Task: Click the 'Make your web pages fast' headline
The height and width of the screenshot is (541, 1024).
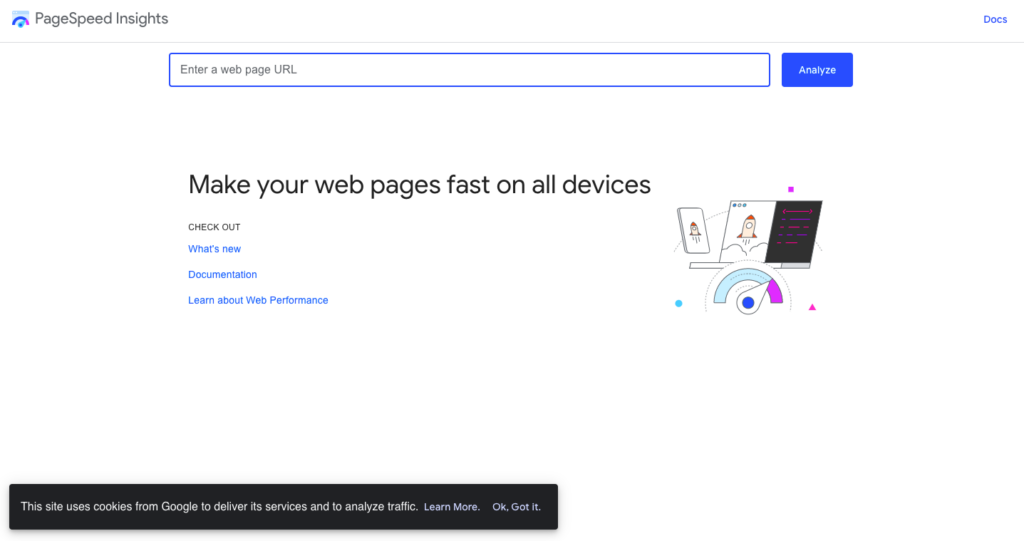Action: click(x=419, y=185)
